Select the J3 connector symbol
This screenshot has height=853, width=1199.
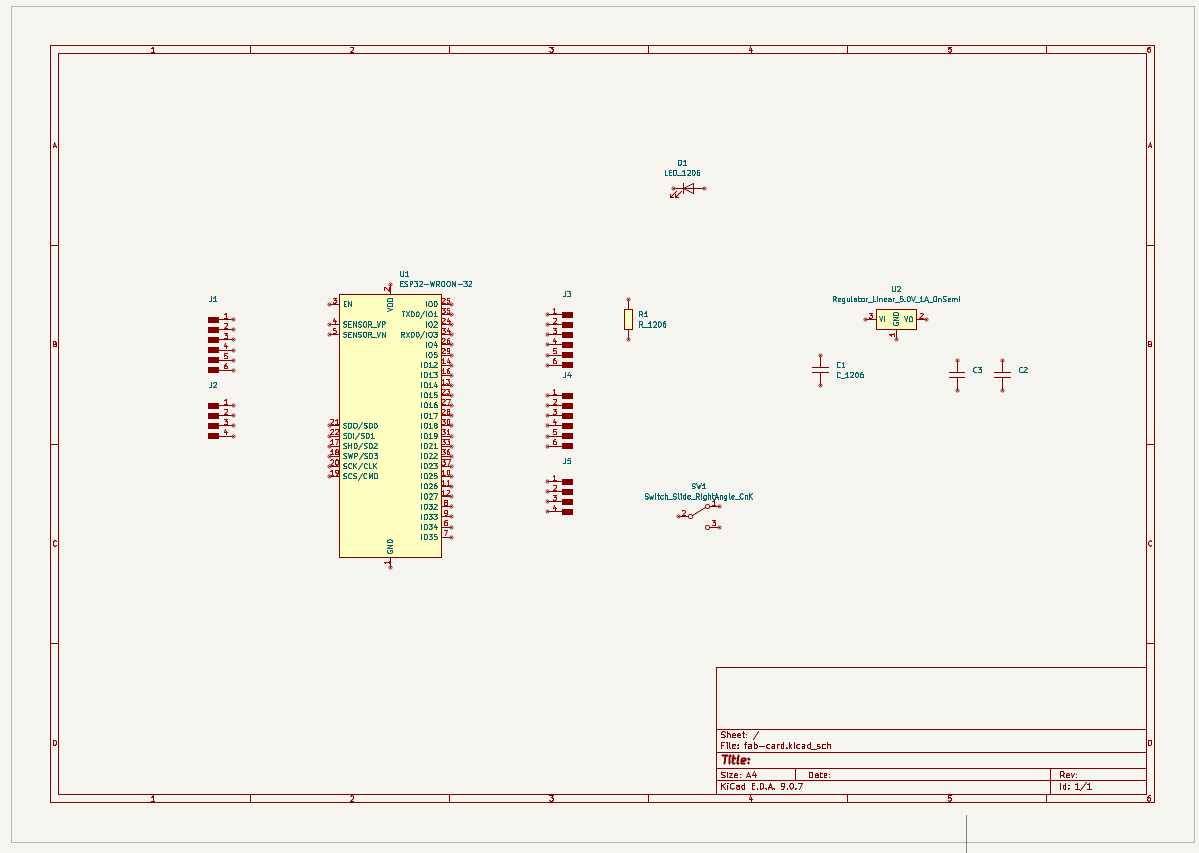point(560,339)
